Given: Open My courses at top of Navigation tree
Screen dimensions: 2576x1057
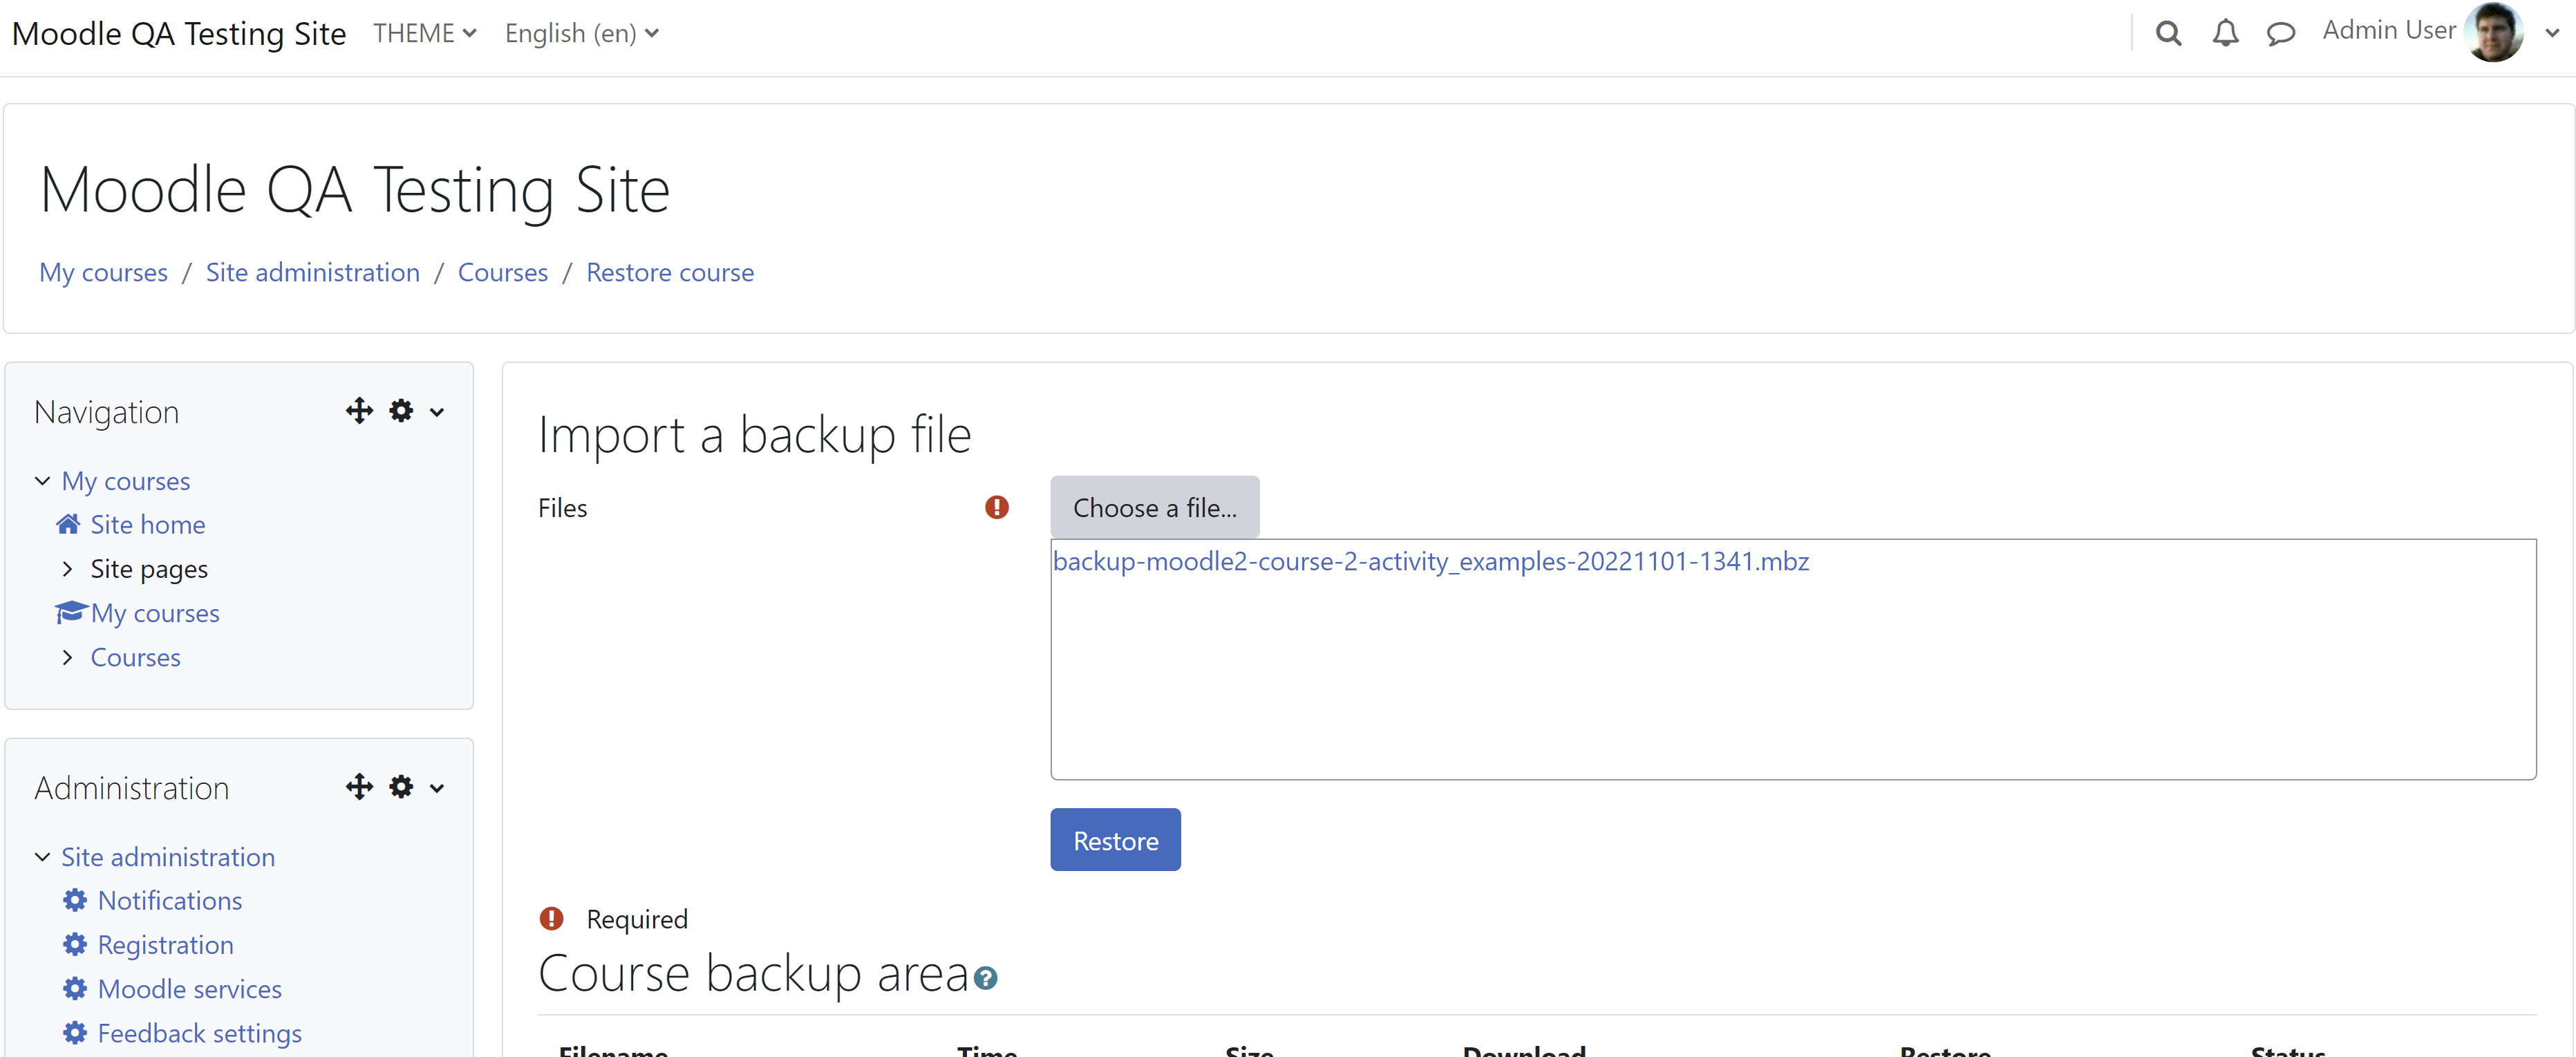Looking at the screenshot, I should 126,481.
